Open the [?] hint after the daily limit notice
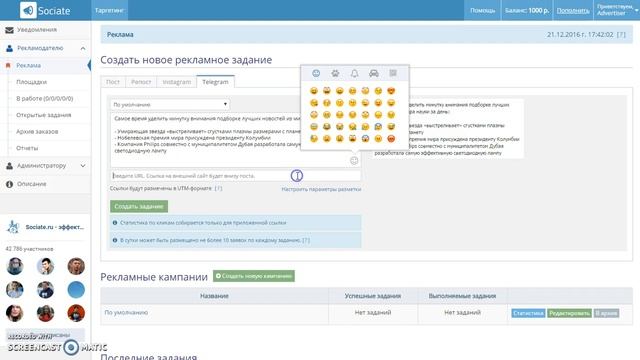Screen dimensions: 640x360 pos(306,240)
